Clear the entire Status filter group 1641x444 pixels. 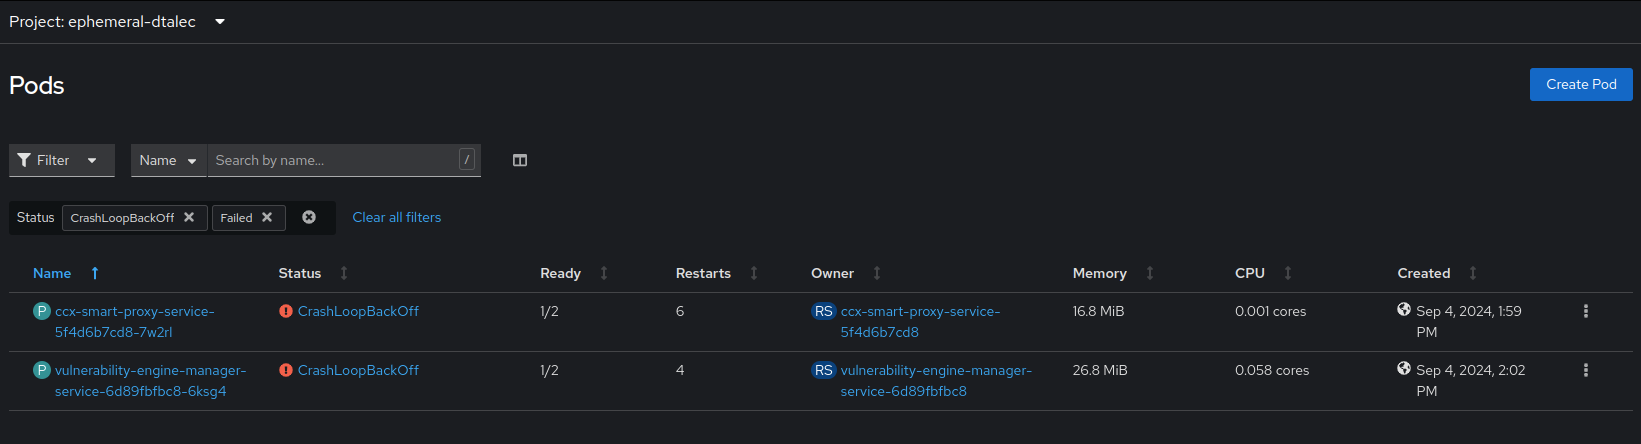click(309, 217)
